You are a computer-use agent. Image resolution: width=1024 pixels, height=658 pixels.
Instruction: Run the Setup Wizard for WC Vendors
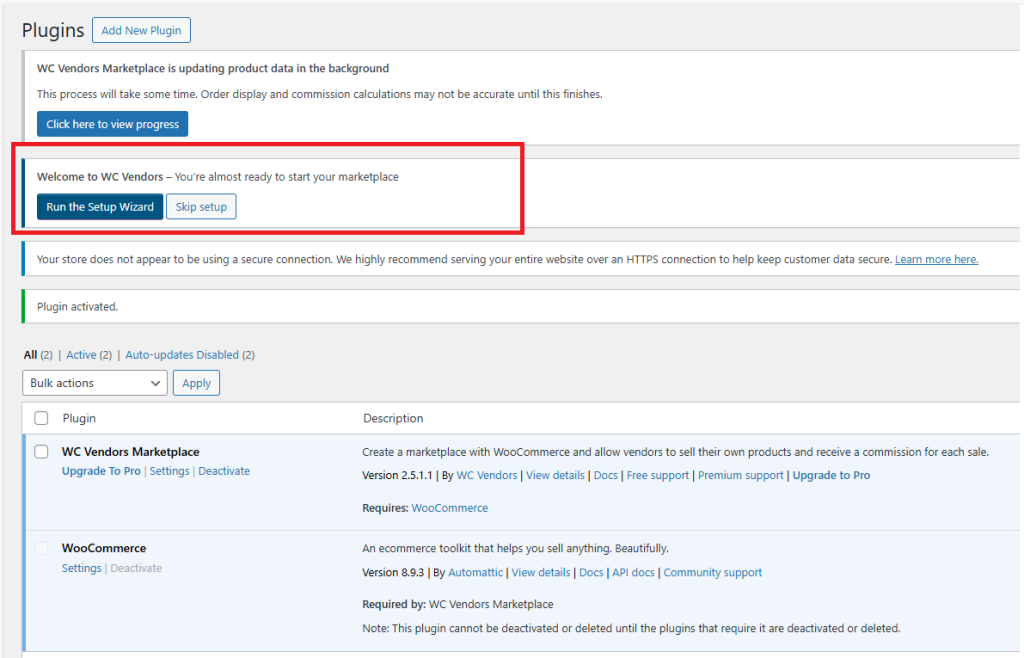pos(99,206)
